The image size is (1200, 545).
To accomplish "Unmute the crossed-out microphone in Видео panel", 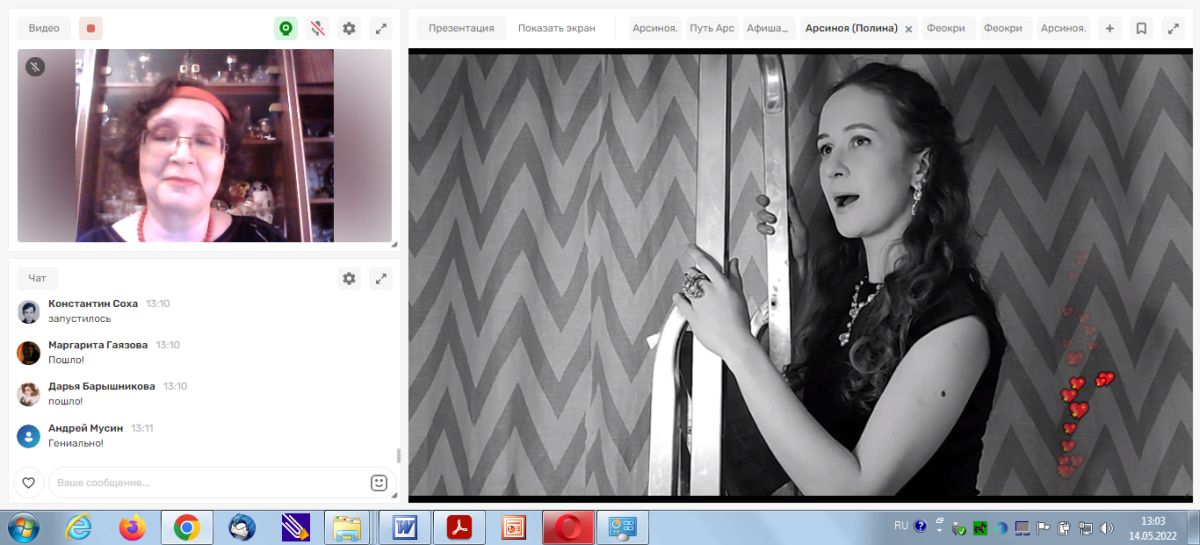I will [318, 29].
